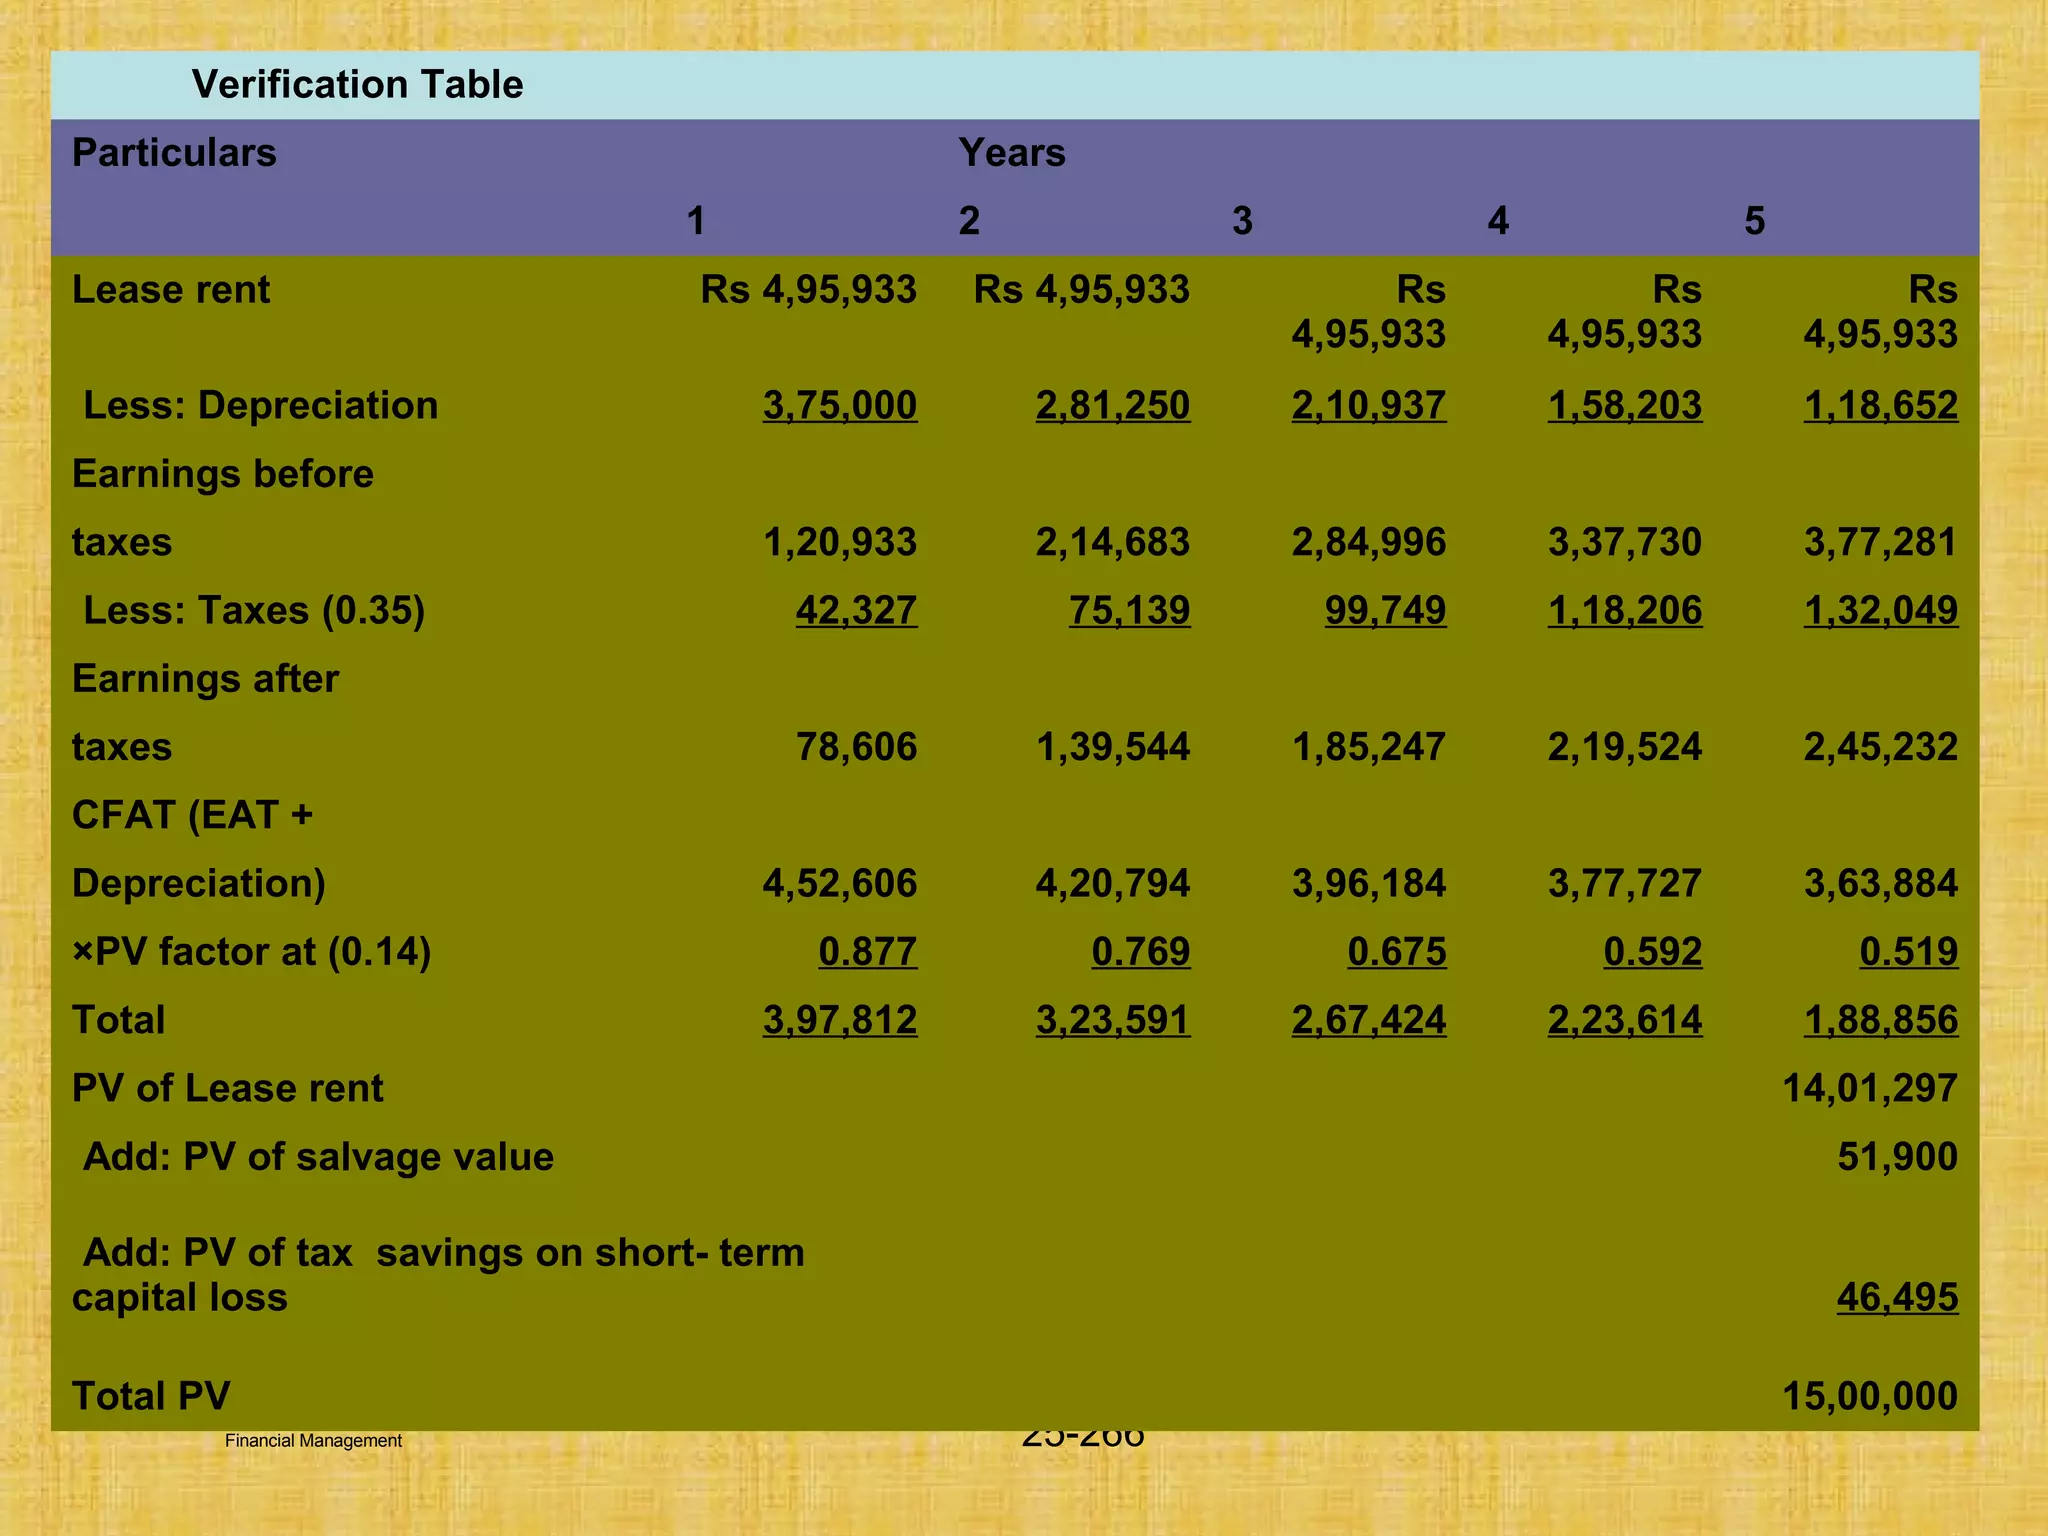Click total value 2,23,614

pos(1625,1020)
